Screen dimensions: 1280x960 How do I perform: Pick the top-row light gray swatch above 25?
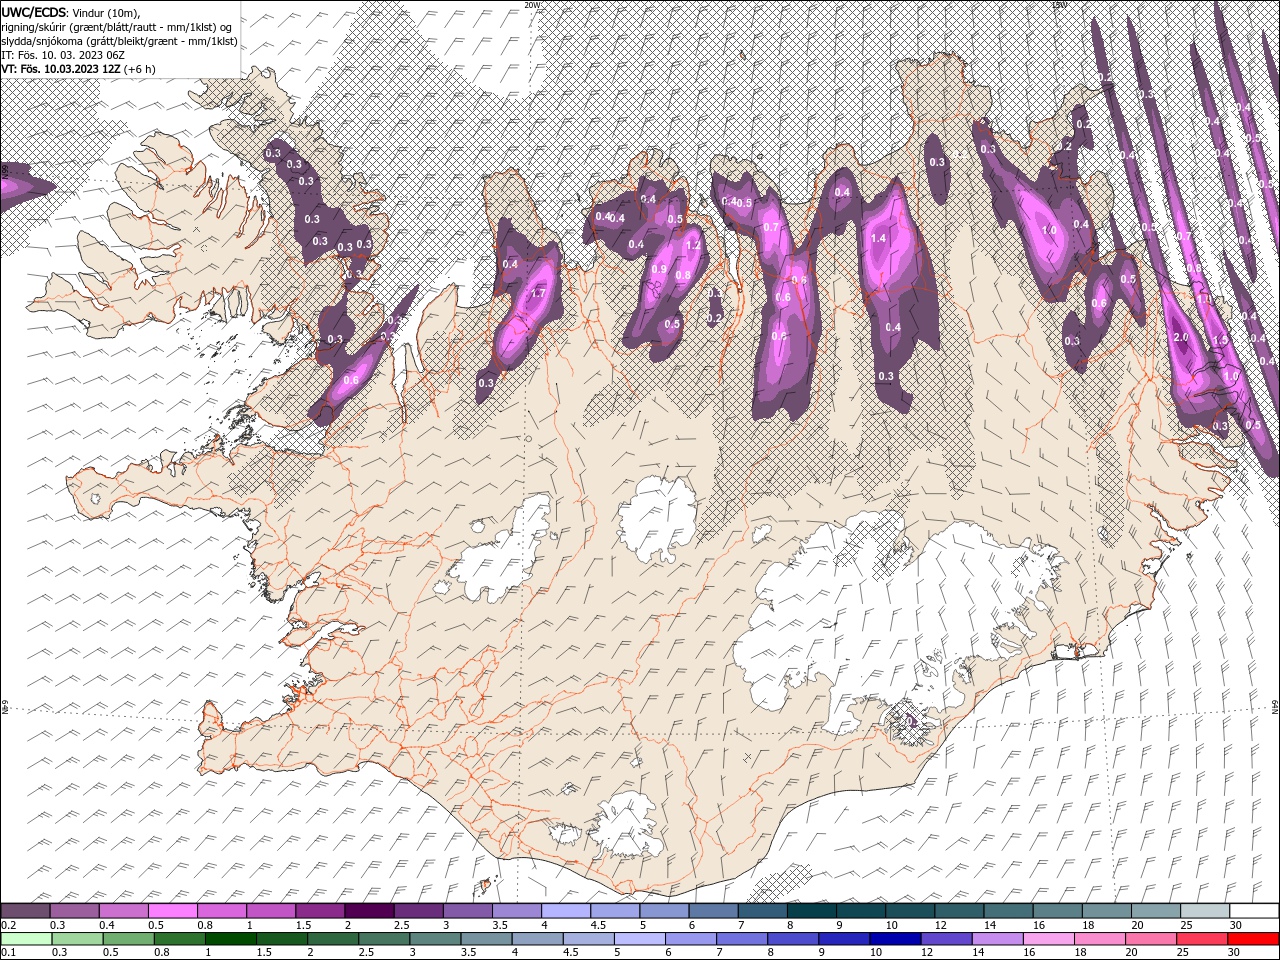point(1205,911)
